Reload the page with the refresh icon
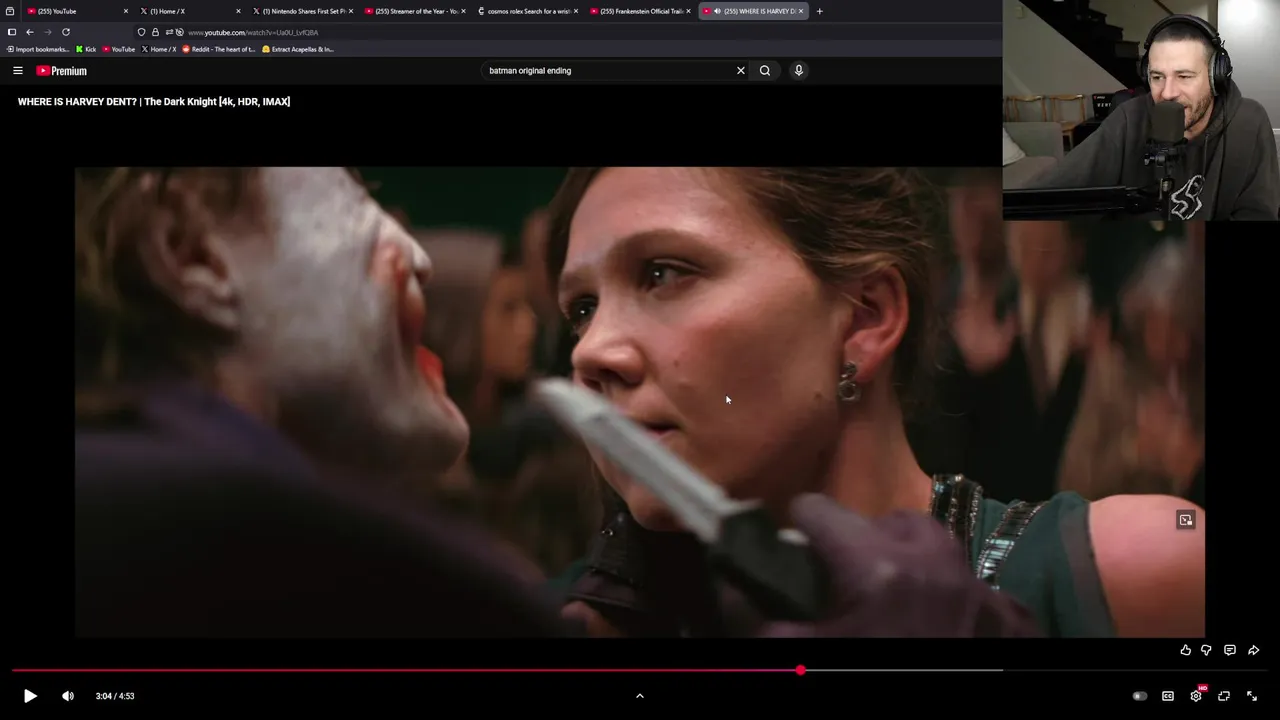 66,32
